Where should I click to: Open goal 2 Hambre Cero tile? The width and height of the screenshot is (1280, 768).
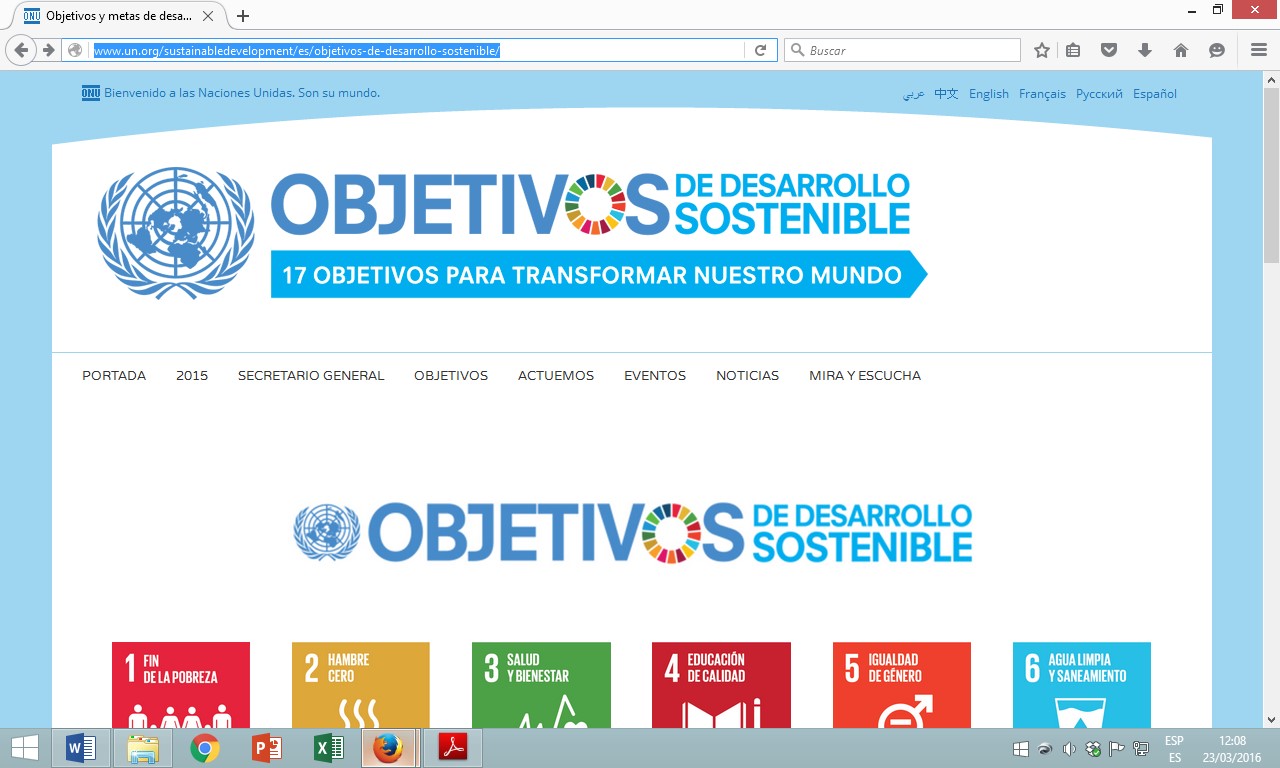pos(361,685)
